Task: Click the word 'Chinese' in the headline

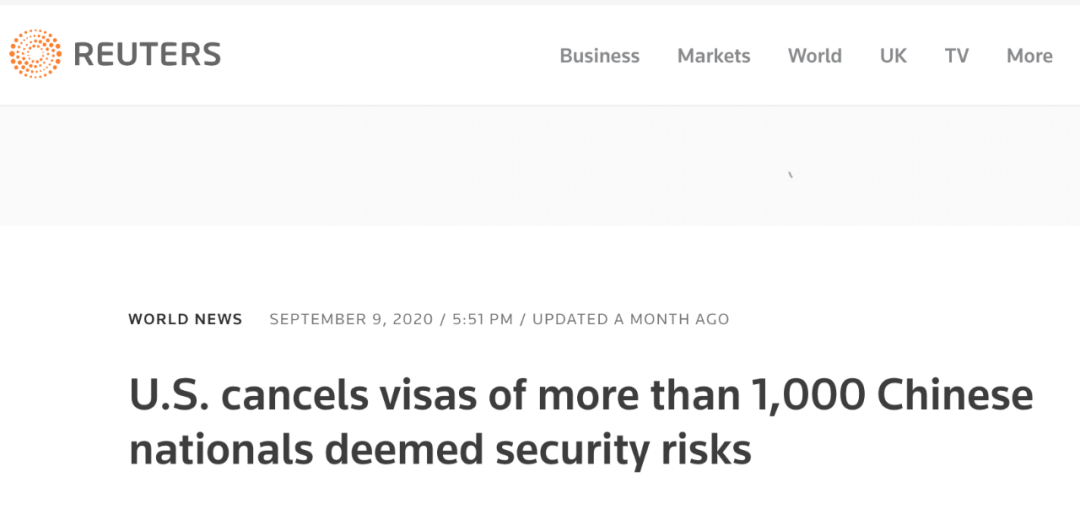Action: coord(953,397)
